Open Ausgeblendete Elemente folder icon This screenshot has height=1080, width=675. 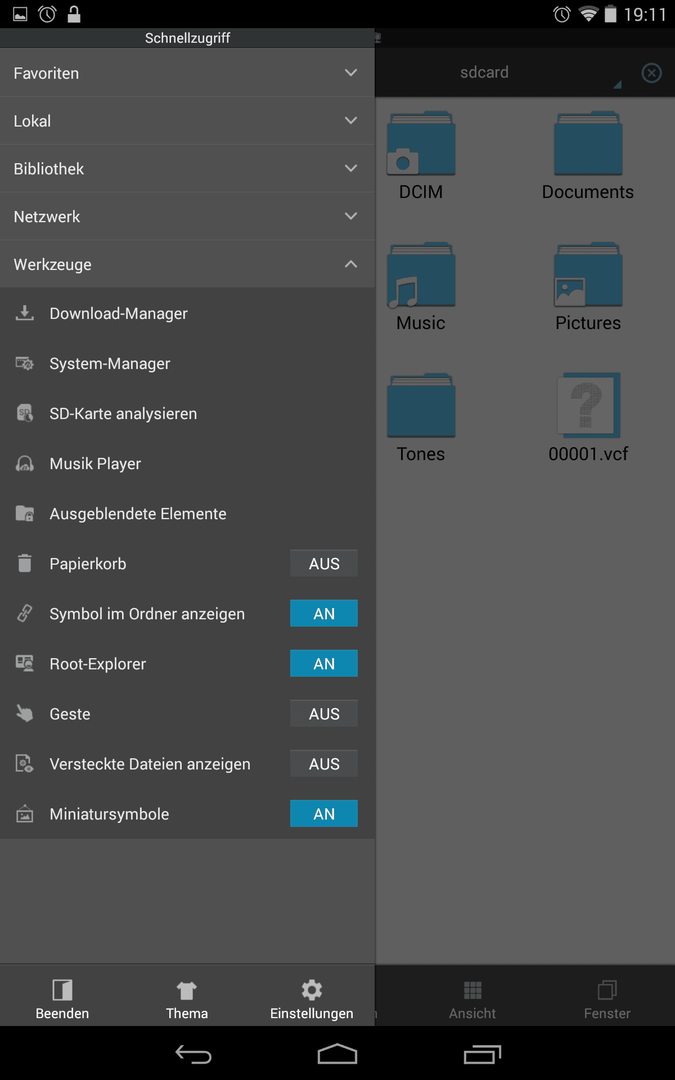pos(25,514)
